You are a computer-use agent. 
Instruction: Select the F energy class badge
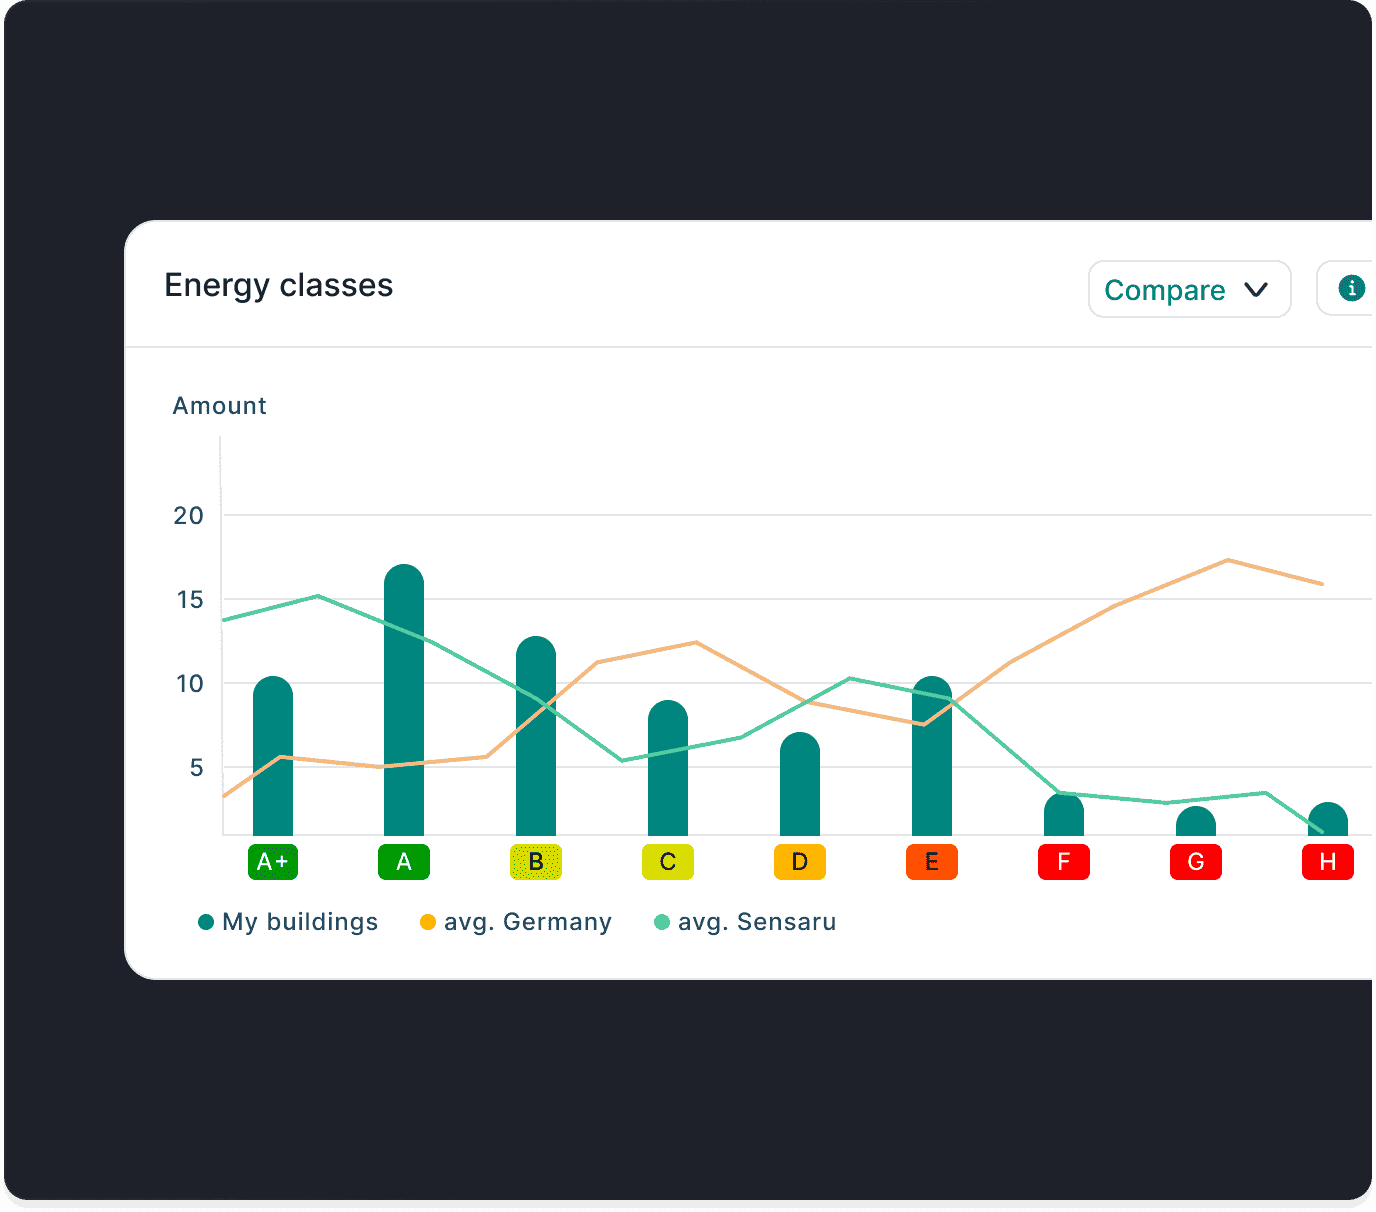point(1064,862)
